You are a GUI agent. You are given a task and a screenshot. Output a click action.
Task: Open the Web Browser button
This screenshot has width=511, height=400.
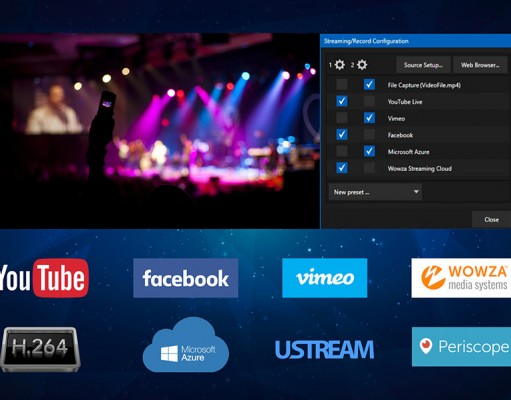(x=480, y=65)
